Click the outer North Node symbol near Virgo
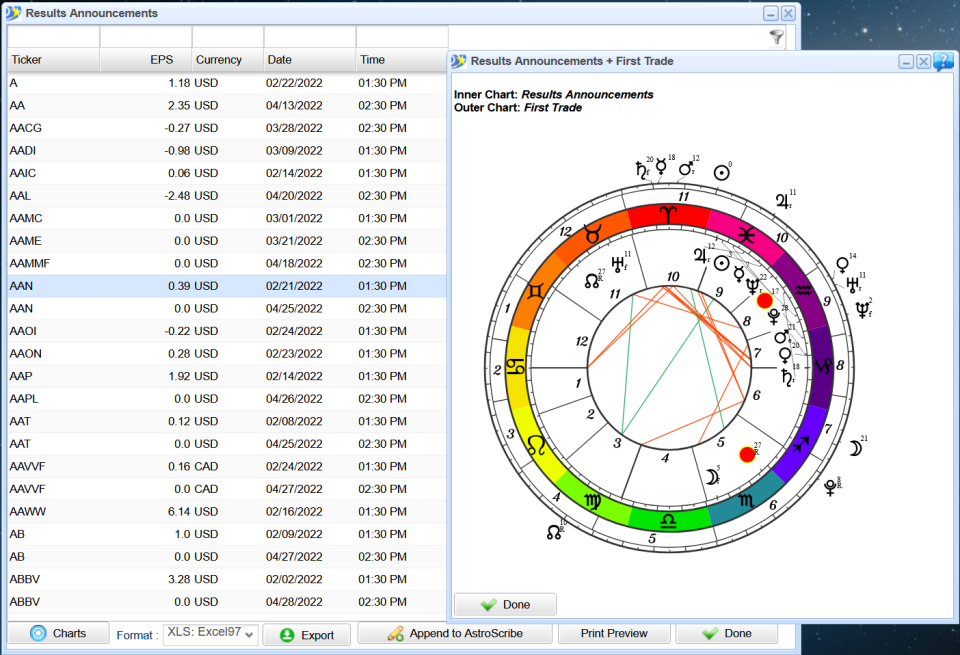The image size is (960, 655). [x=554, y=531]
